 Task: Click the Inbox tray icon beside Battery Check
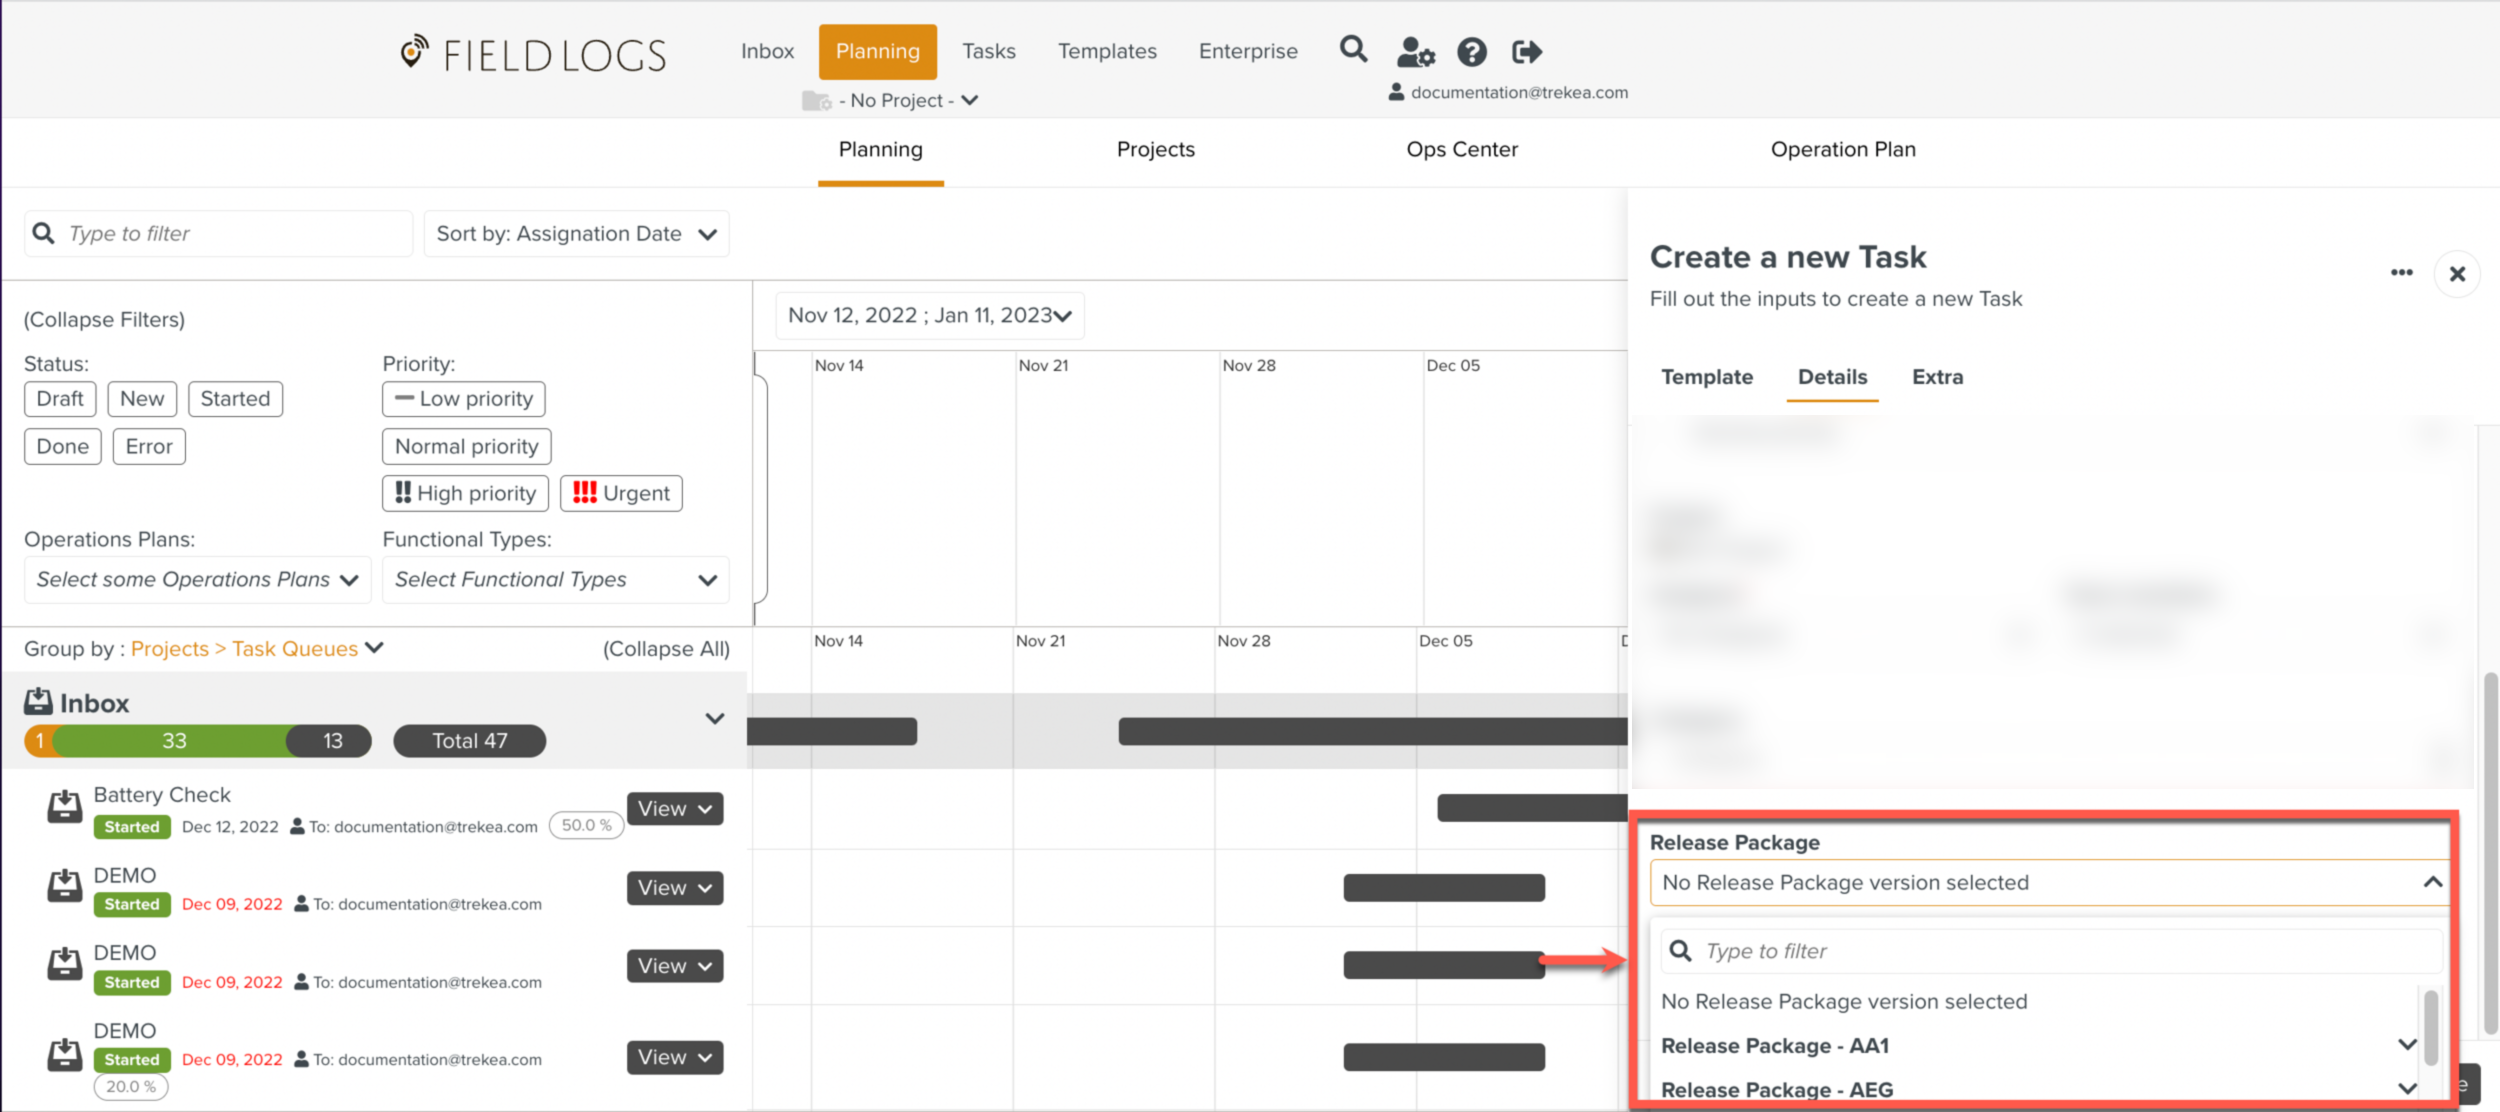coord(65,807)
